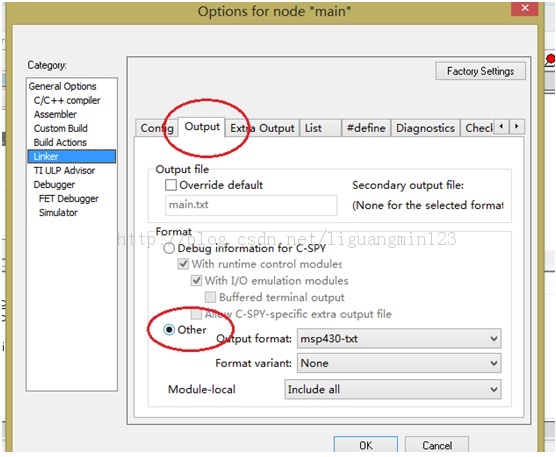Click Factory Settings button
This screenshot has width=556, height=457.
coord(480,71)
